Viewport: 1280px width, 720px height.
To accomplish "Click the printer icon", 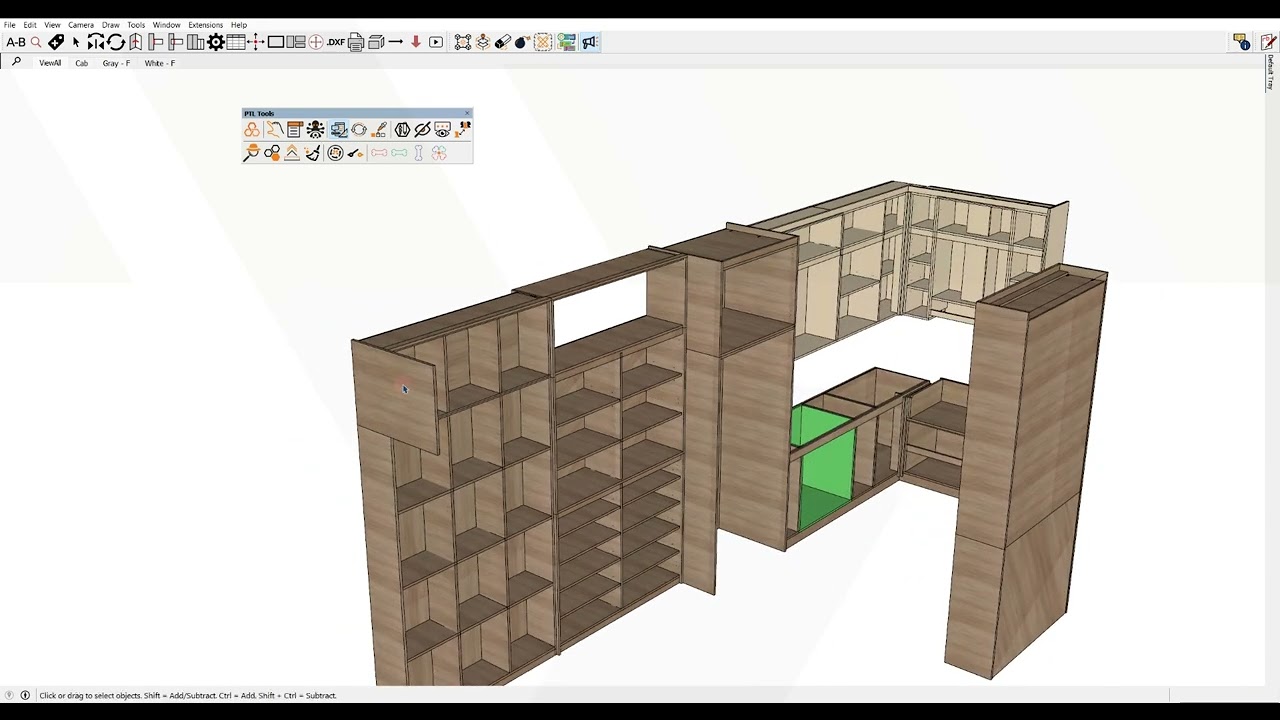I will [356, 42].
